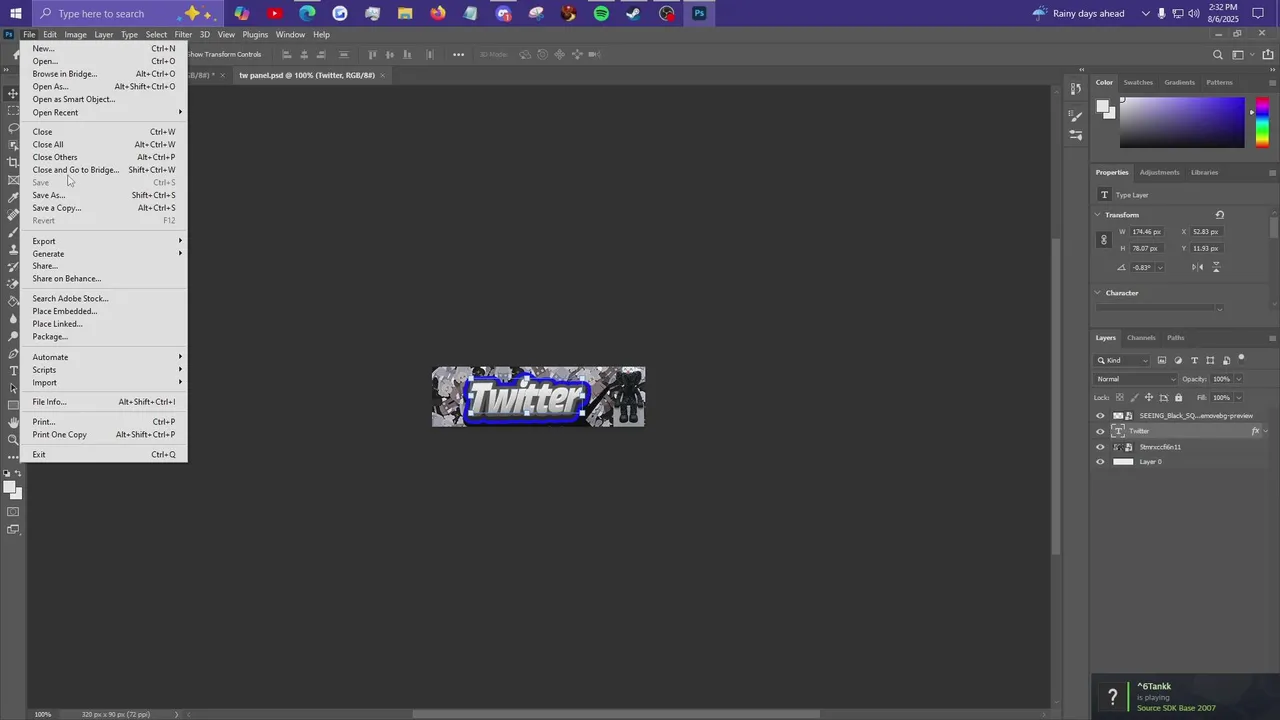
Task: Open the fx effects on Twitter layer
Action: [x=1255, y=431]
